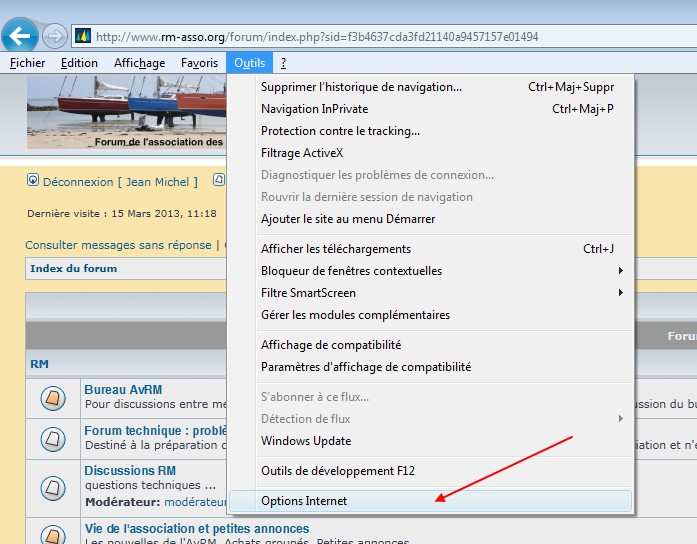697x544 pixels.
Task: Click the site favicon in address bar
Action: [x=83, y=36]
